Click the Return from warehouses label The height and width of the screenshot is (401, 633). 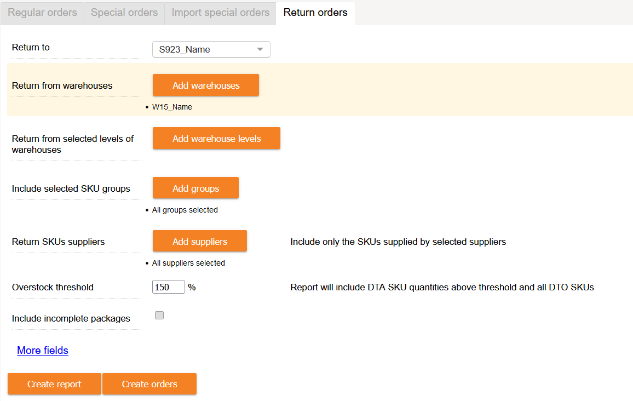point(61,86)
